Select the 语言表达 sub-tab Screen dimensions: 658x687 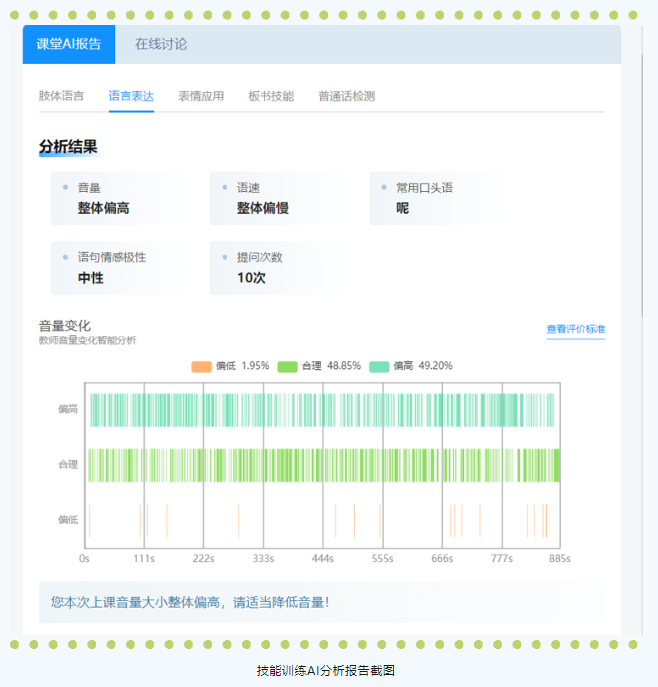131,96
